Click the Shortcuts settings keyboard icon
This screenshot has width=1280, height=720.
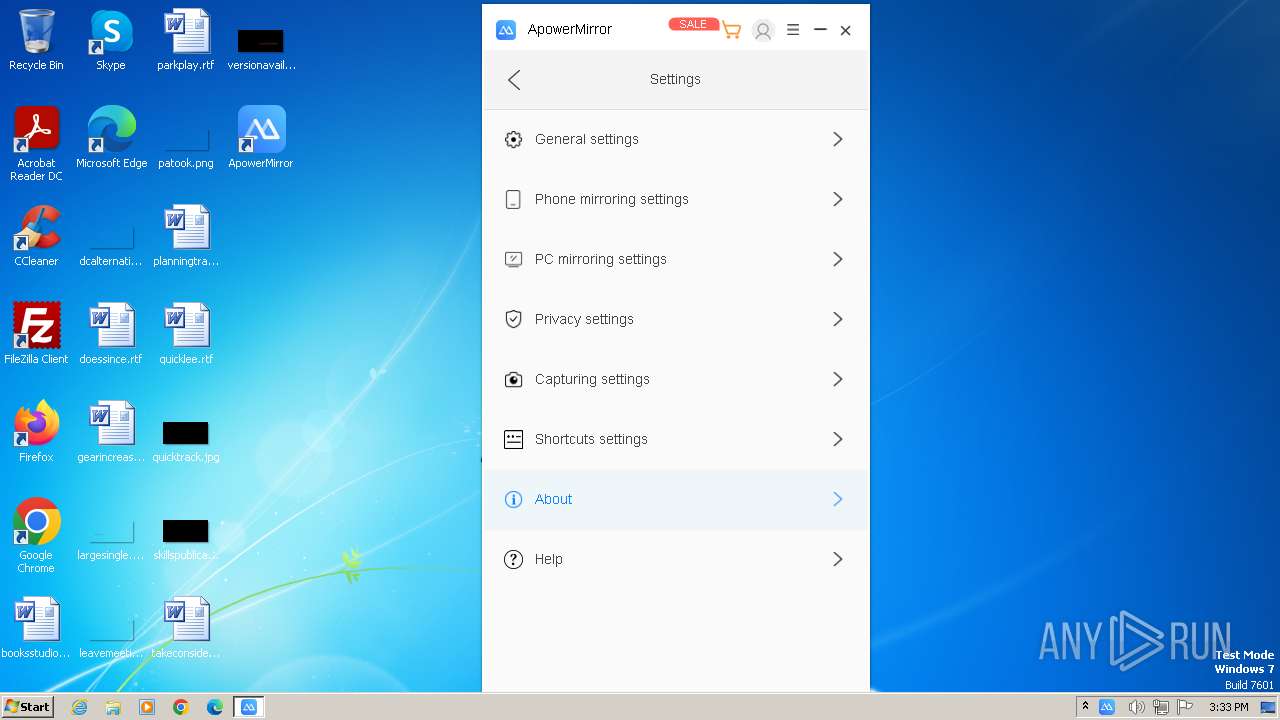513,440
